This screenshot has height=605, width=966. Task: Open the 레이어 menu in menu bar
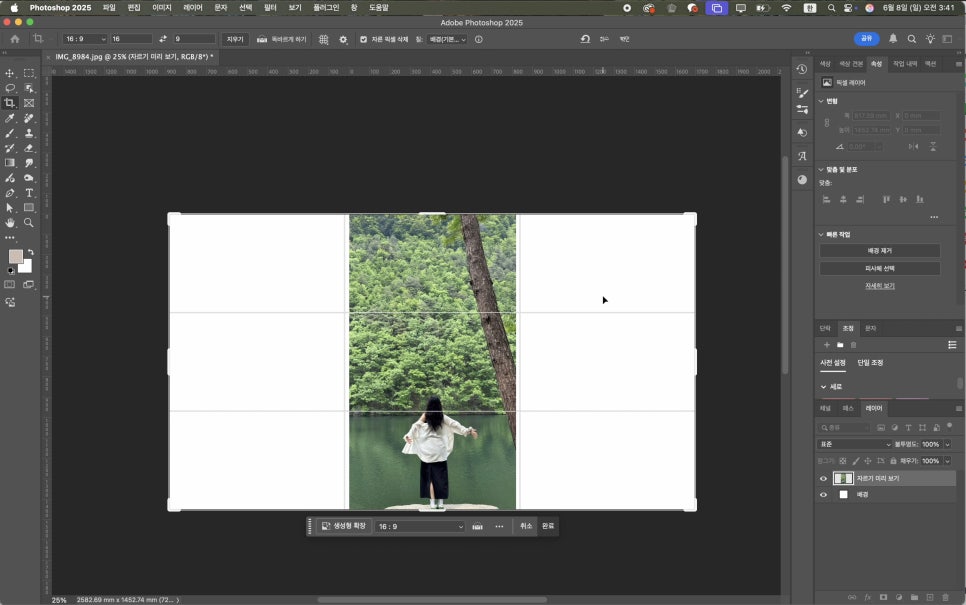[x=193, y=7]
